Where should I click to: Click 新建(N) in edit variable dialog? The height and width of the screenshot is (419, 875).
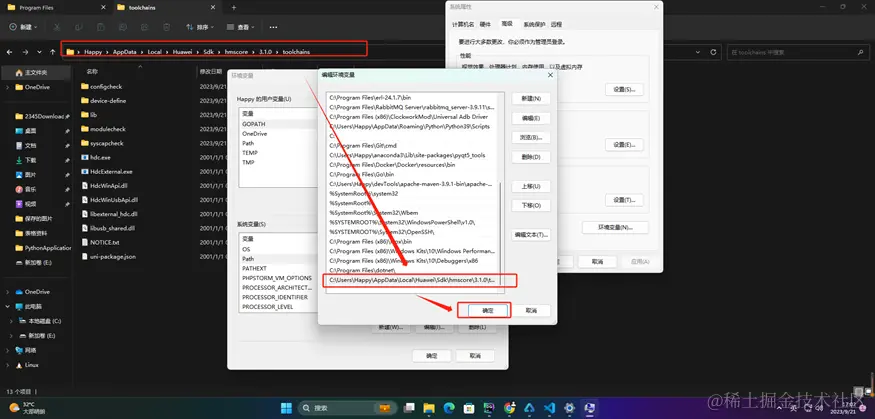pos(531,99)
